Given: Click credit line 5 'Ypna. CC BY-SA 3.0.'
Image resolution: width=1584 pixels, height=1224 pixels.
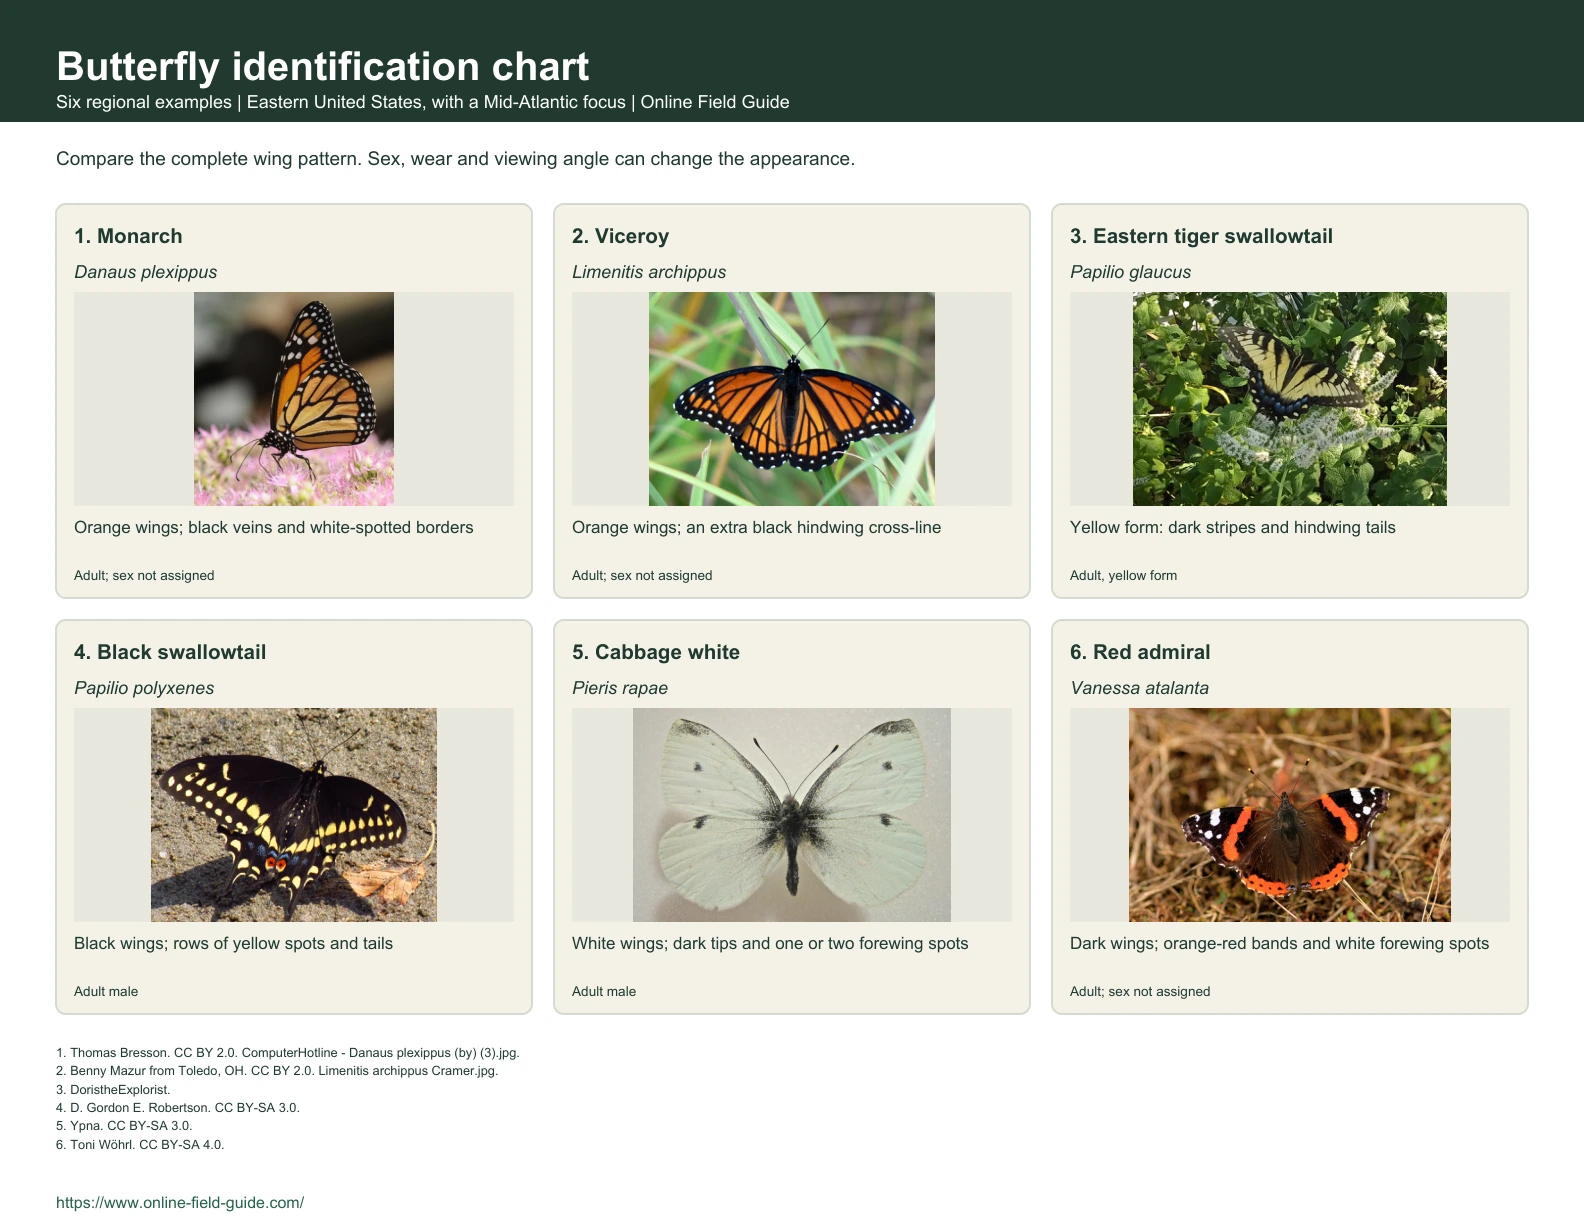Looking at the screenshot, I should point(124,1125).
